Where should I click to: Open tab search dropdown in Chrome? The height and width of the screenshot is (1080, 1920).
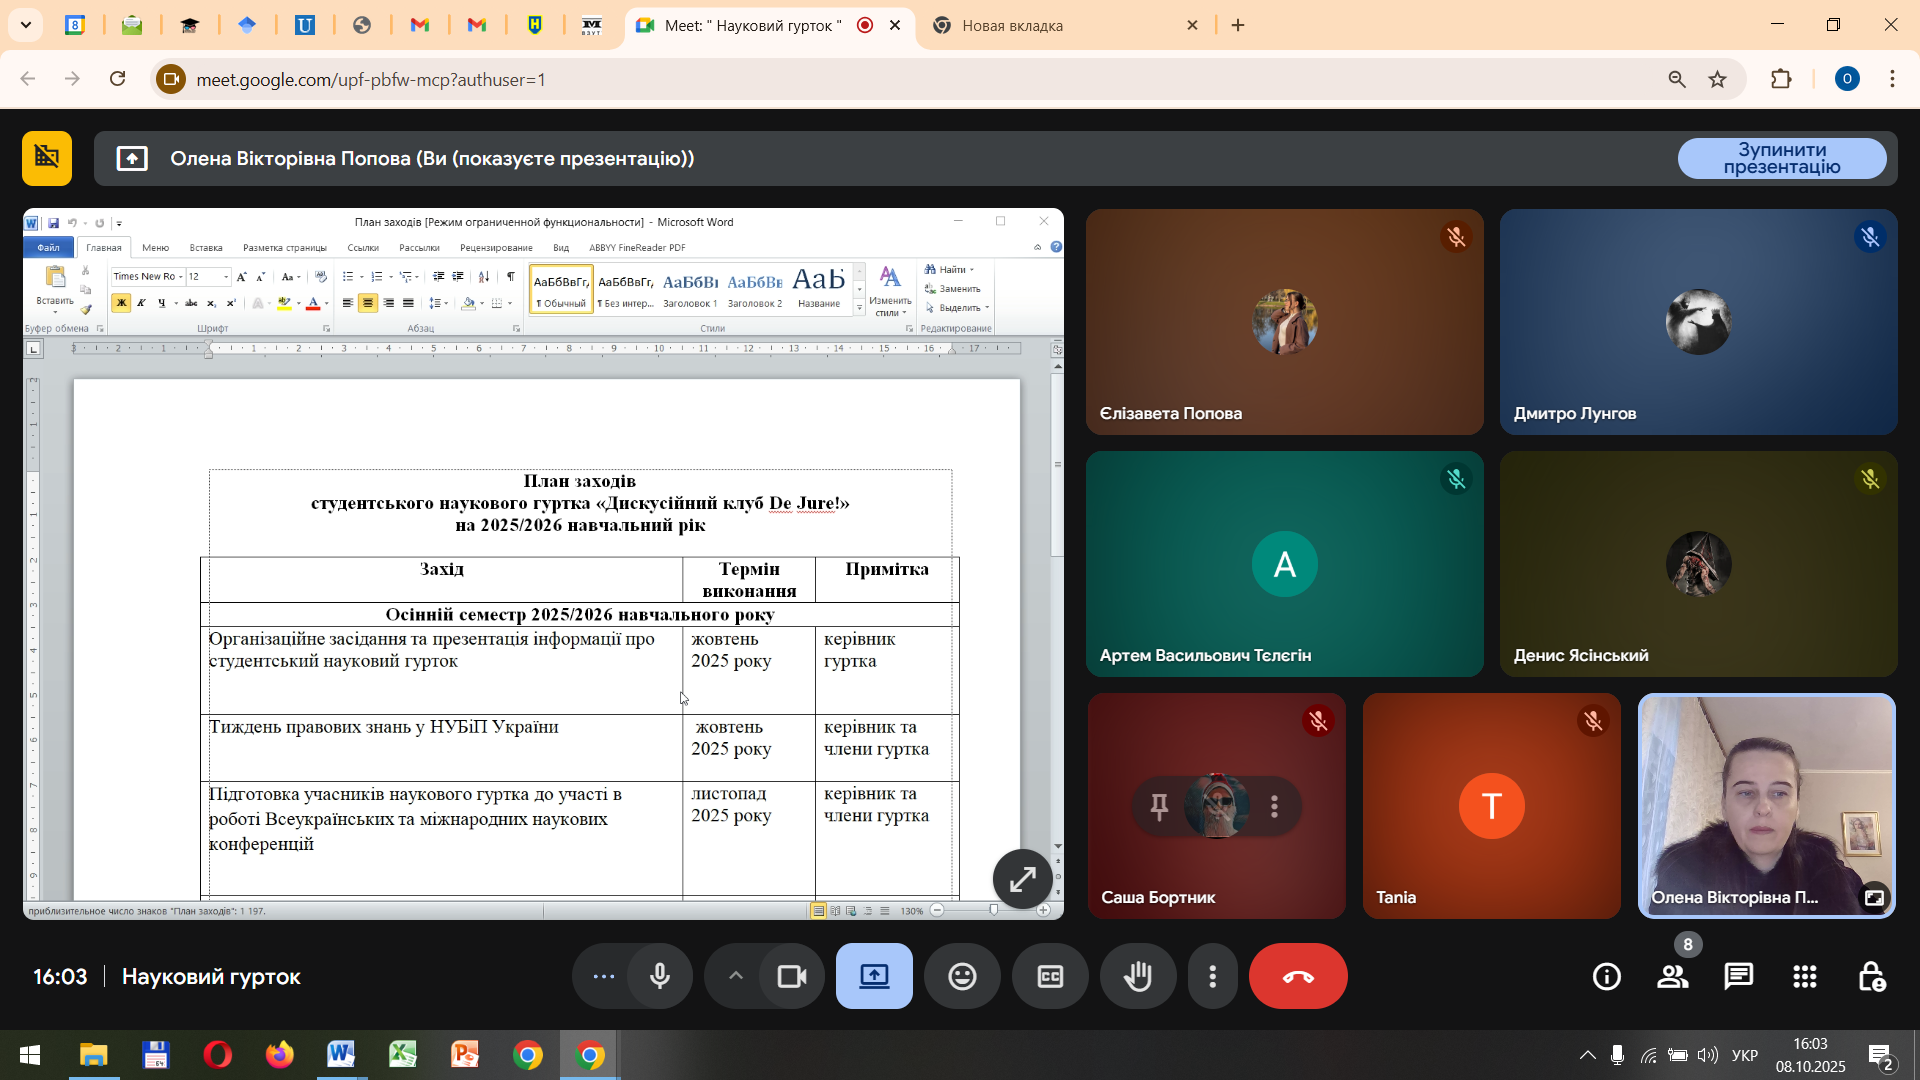point(26,25)
